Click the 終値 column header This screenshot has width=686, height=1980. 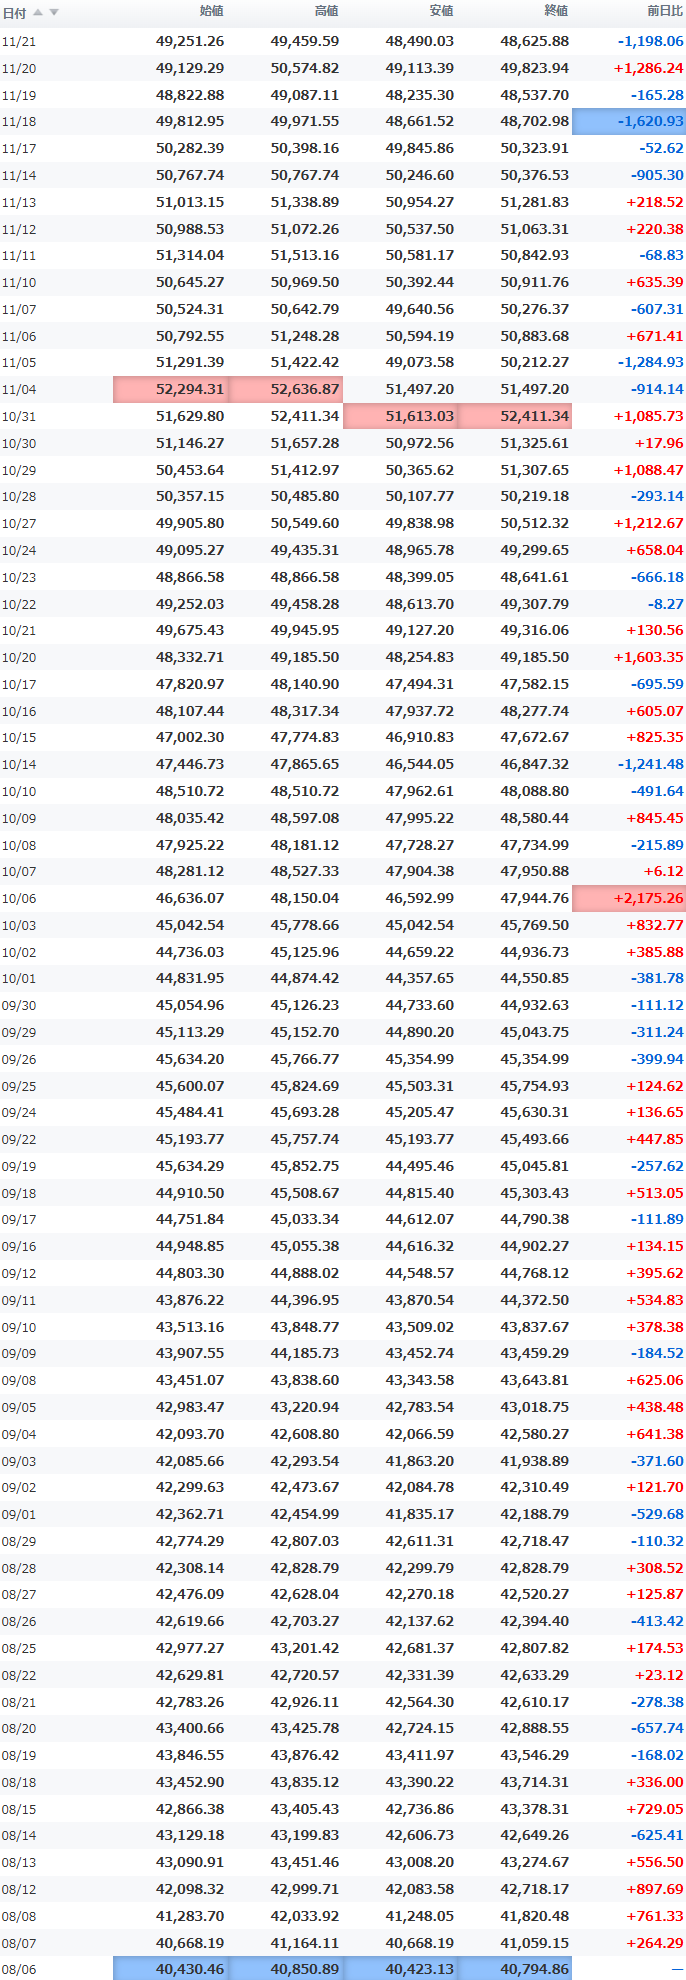pos(556,11)
